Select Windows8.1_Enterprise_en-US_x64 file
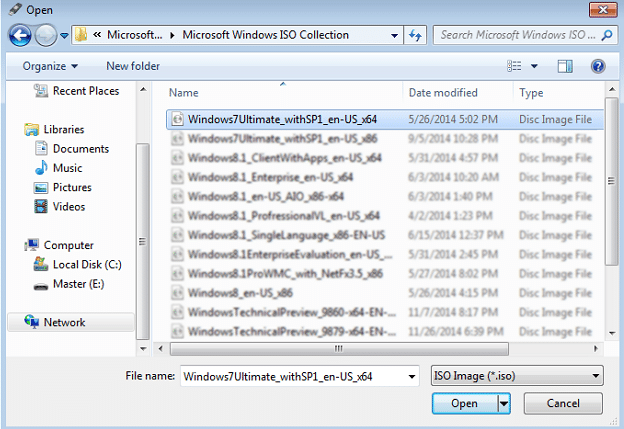624x429 pixels. click(x=384, y=177)
